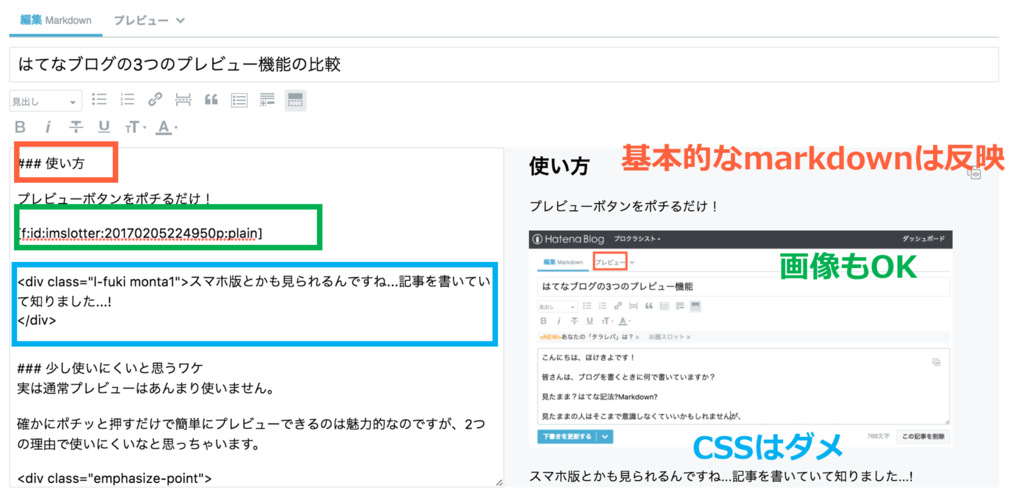This screenshot has width=1024, height=494.
Task: Switch to the プレビュー tab
Action: coord(140,20)
